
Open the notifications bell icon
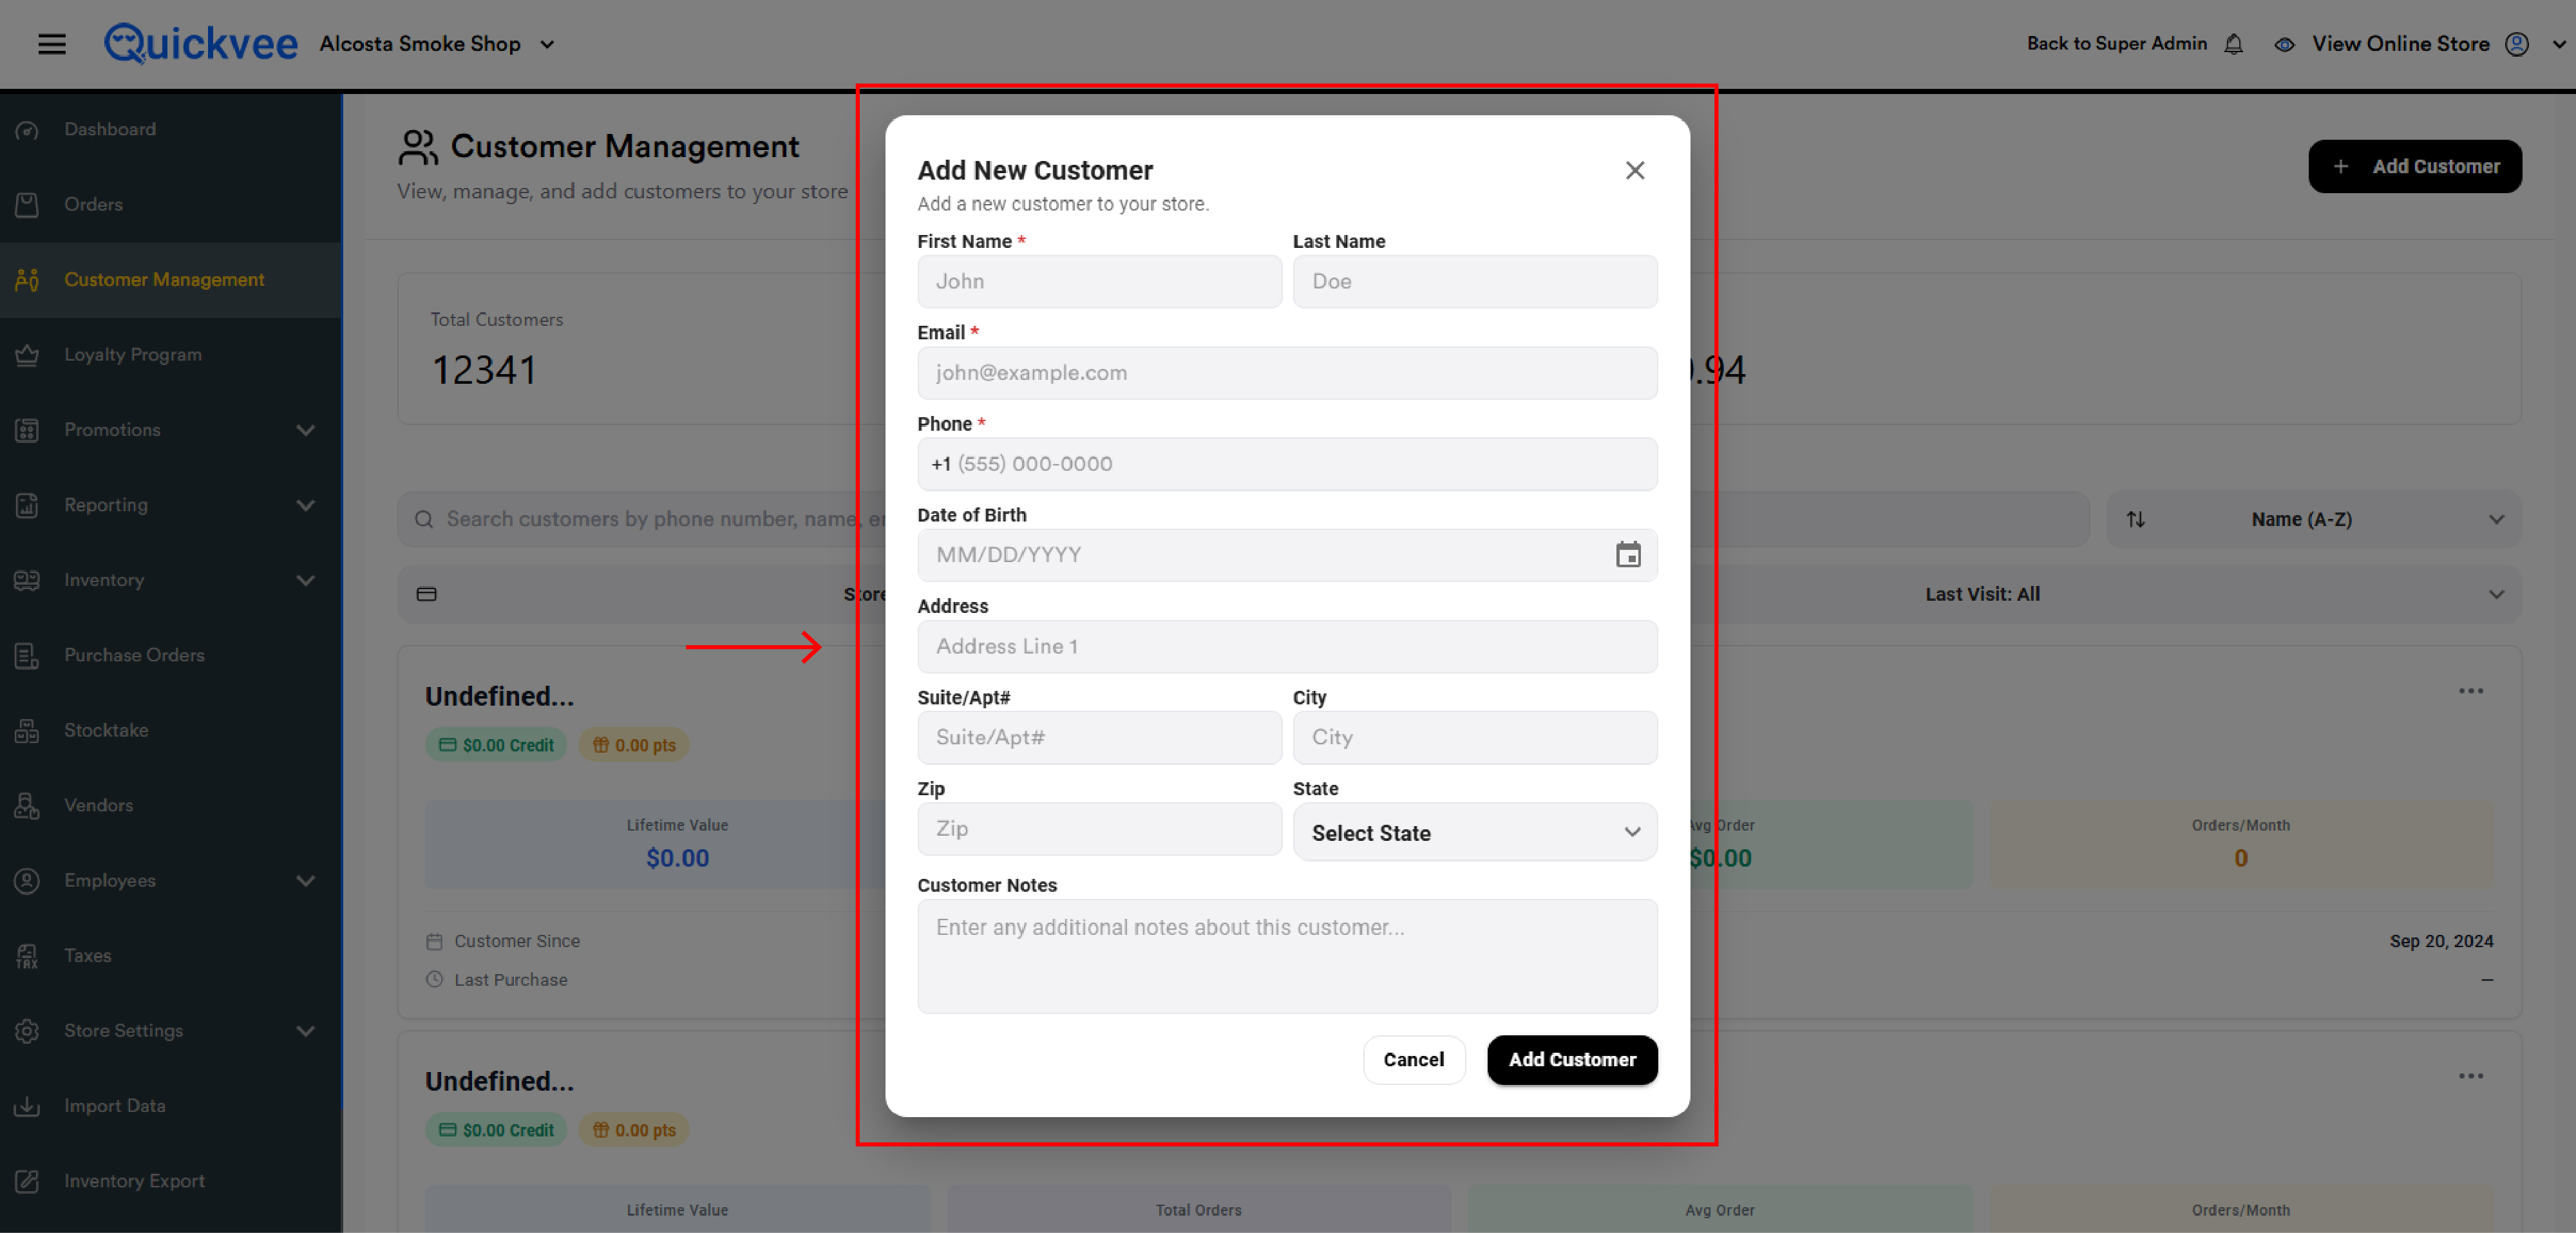pos(2233,44)
